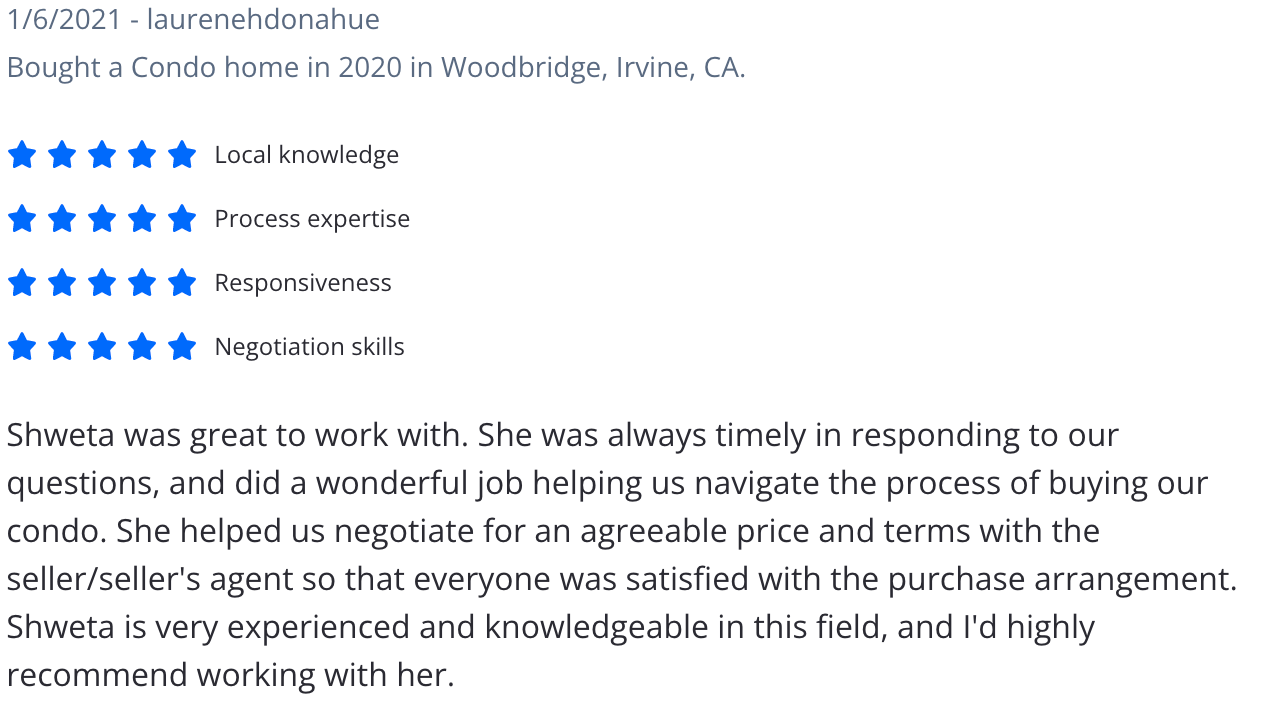Click the first star of Process expertise
The height and width of the screenshot is (704, 1284).
[22, 219]
